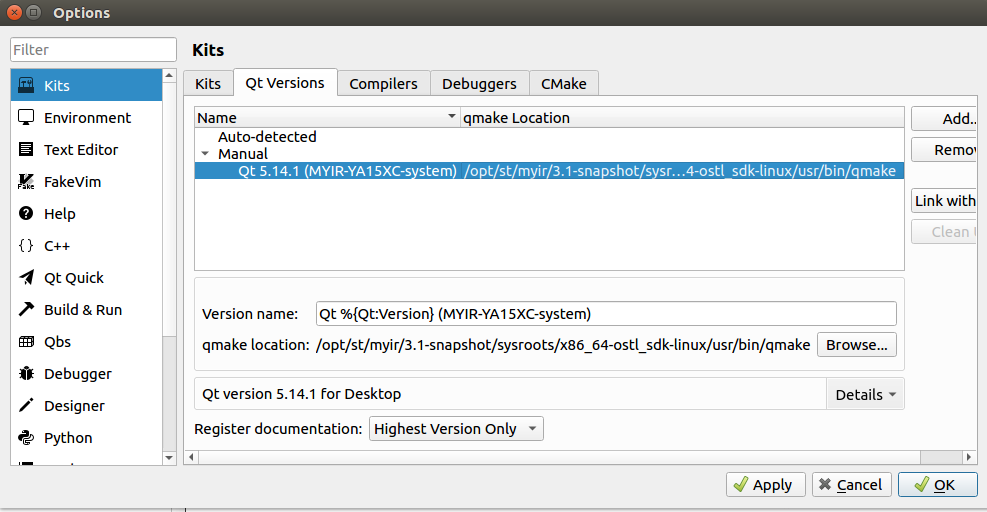
Task: Open C++ settings braces icon
Action: (x=27, y=246)
